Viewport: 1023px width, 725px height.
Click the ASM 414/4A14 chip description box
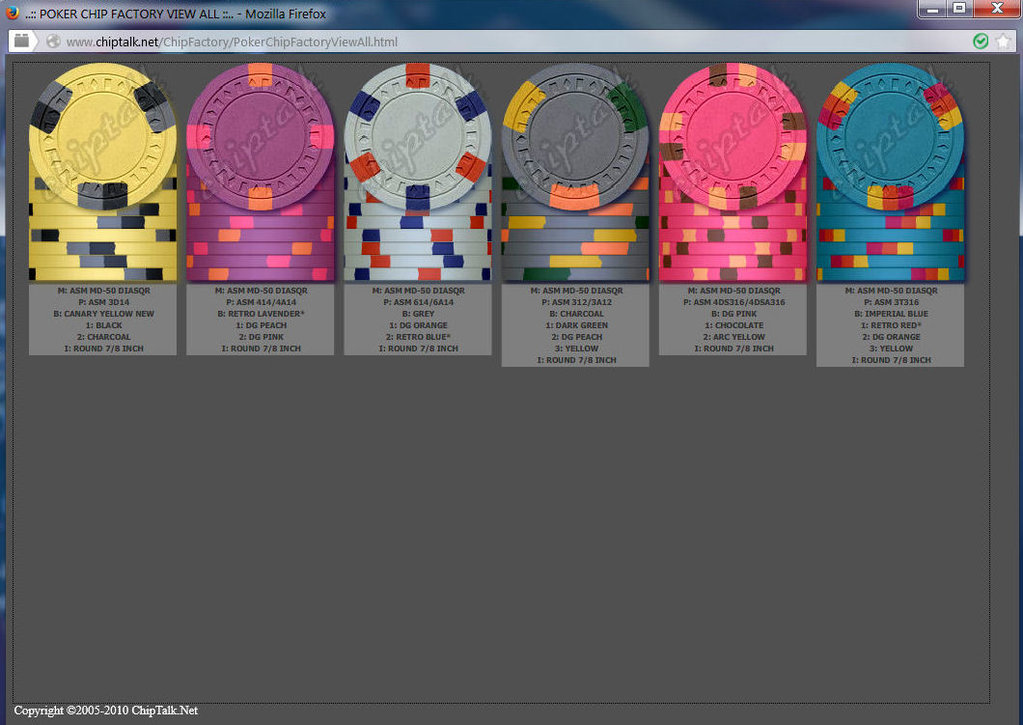(x=260, y=319)
